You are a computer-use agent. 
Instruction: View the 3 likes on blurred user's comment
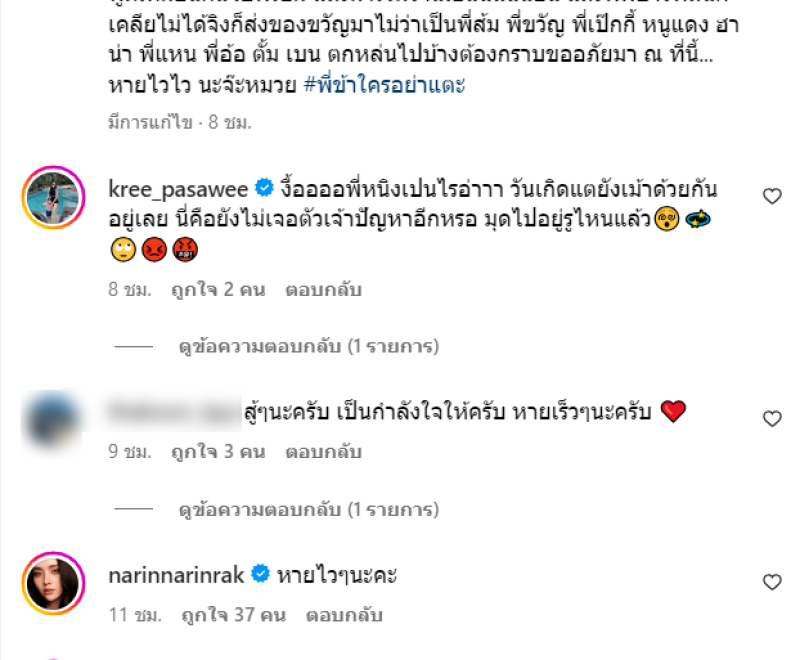click(x=218, y=452)
